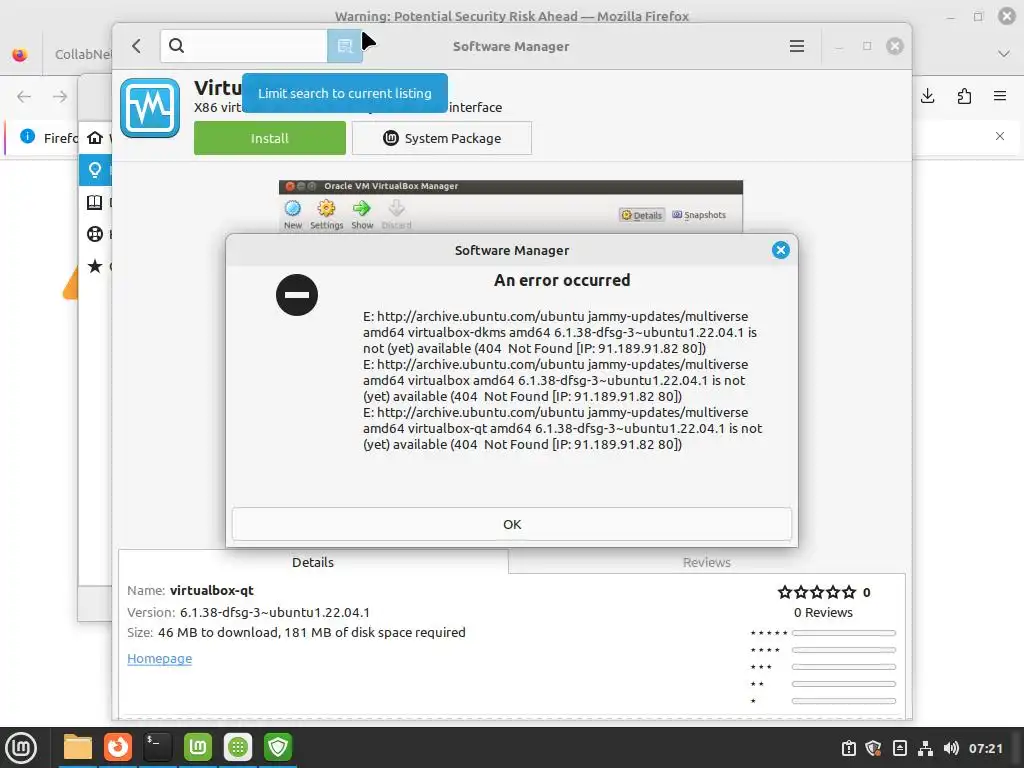Select the lightbulb item in background sidebar
This screenshot has width=1024, height=768.
click(95, 170)
